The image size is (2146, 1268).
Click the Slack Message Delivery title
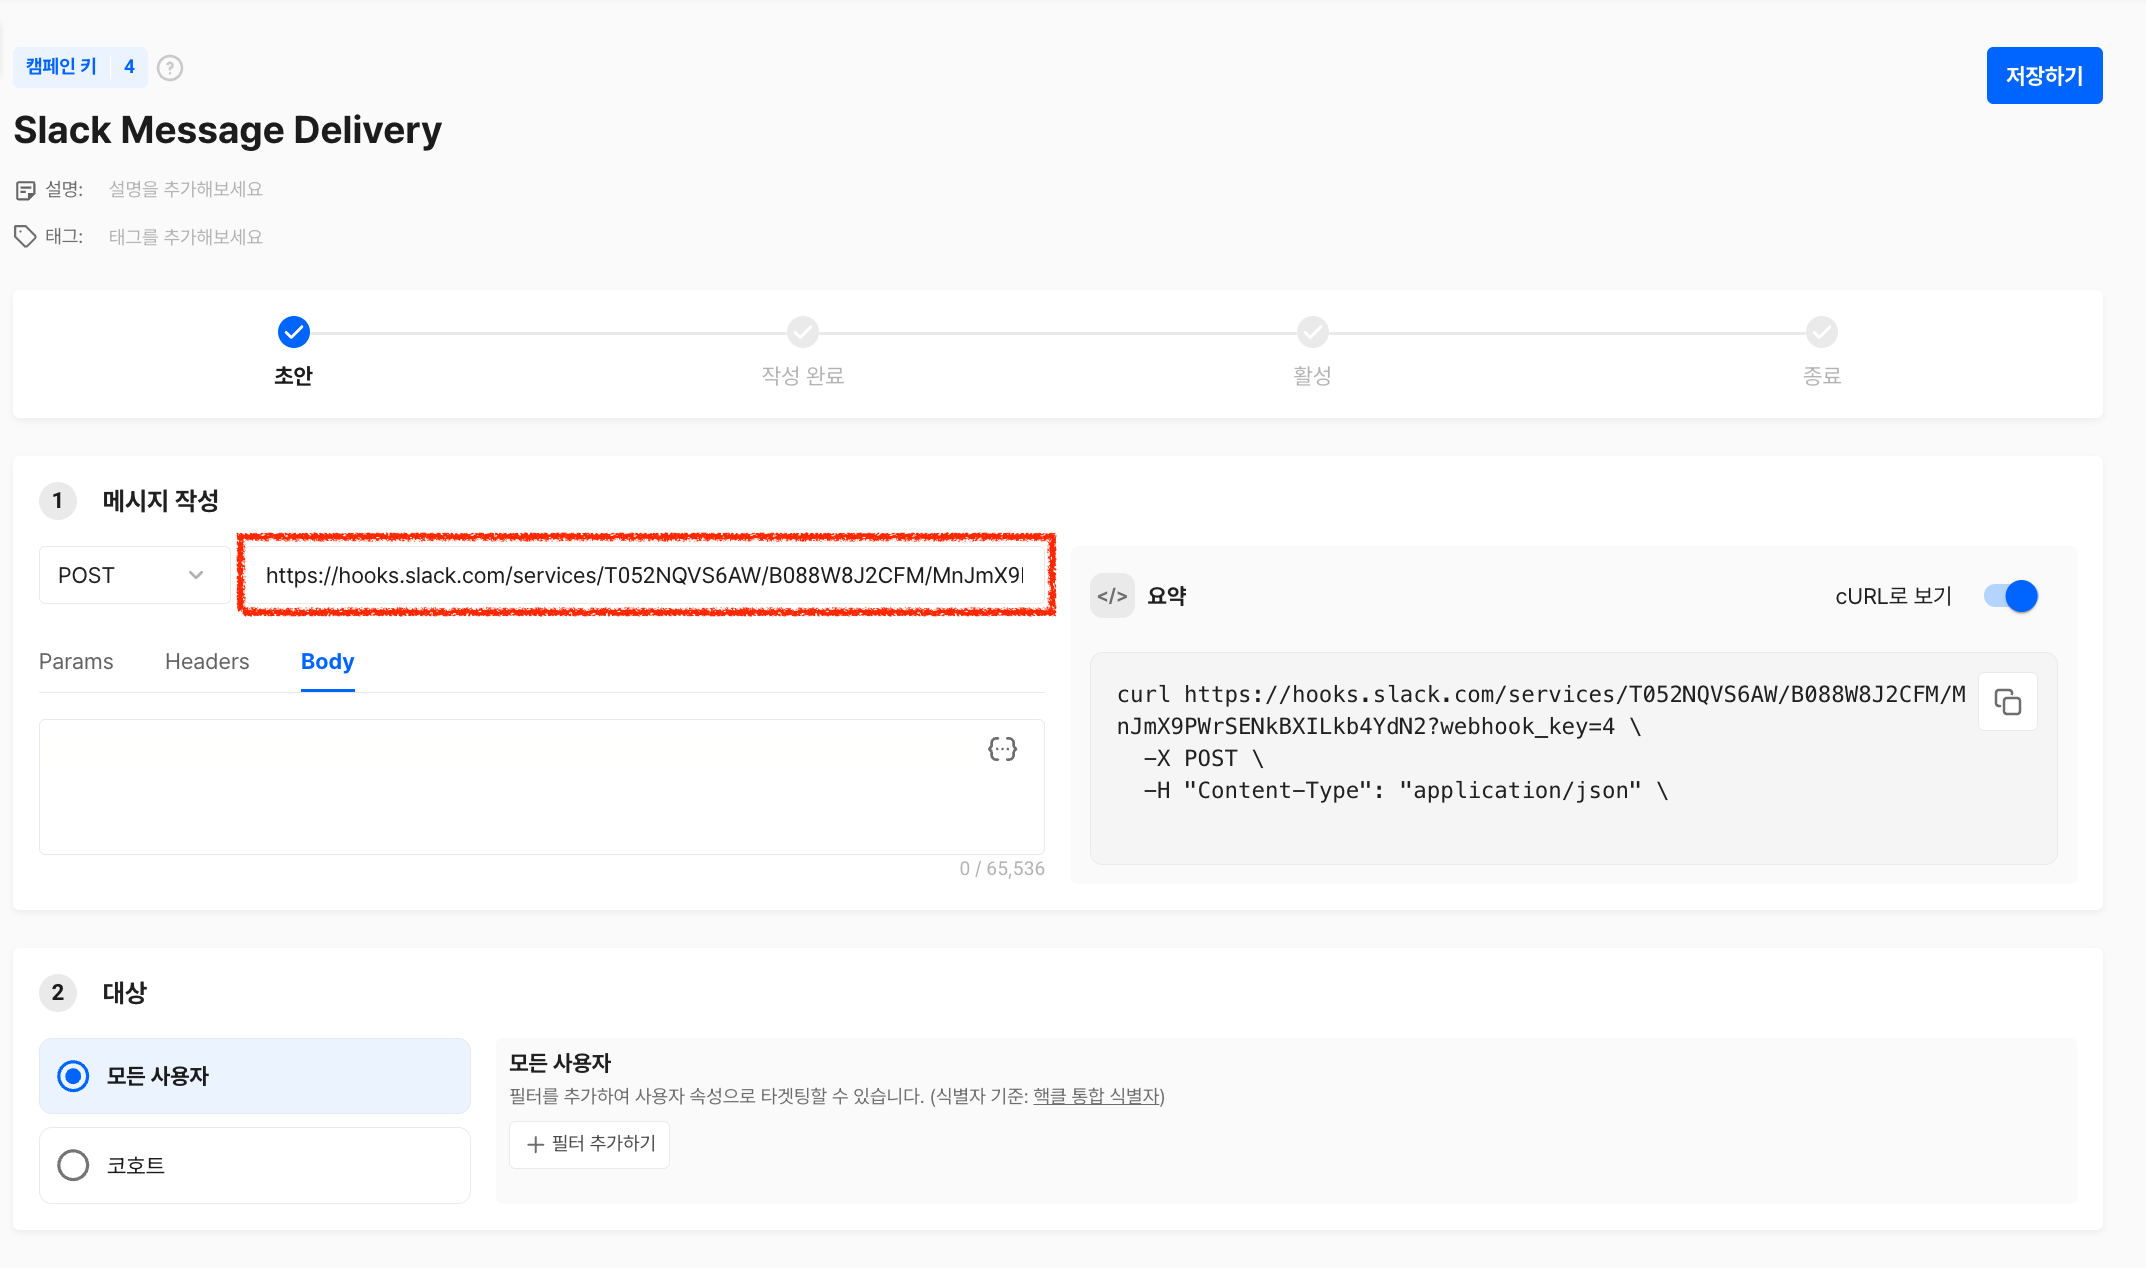pyautogui.click(x=228, y=130)
